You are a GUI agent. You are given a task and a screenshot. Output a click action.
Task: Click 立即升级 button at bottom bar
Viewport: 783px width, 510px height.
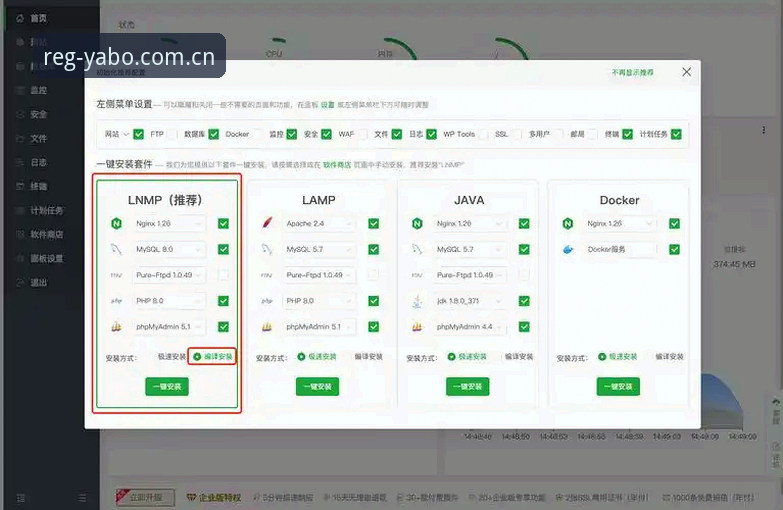coord(145,498)
